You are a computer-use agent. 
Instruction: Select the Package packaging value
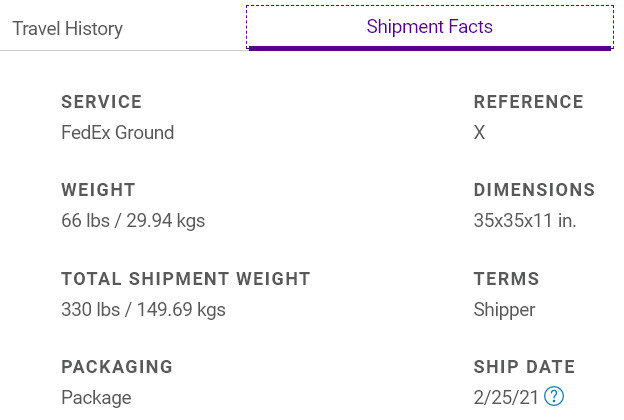pyautogui.click(x=96, y=398)
